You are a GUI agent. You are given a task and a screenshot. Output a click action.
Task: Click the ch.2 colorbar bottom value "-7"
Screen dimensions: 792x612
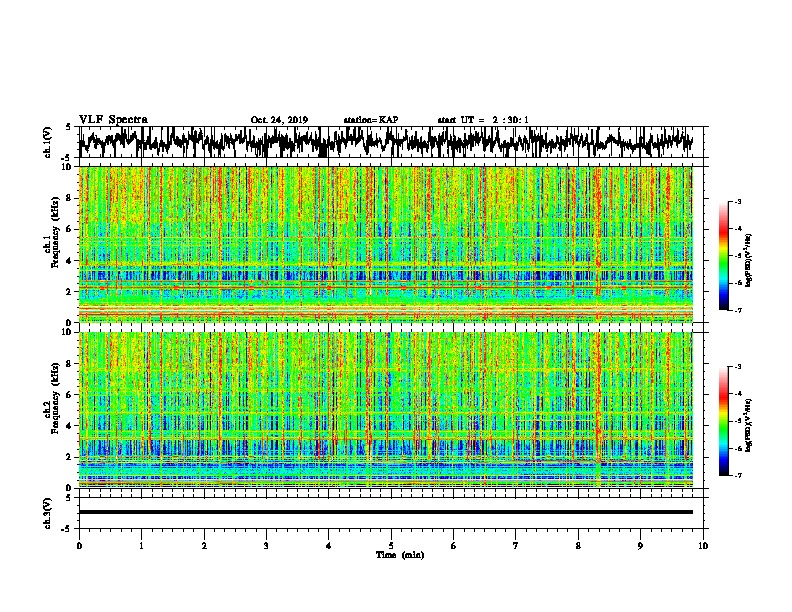737,475
